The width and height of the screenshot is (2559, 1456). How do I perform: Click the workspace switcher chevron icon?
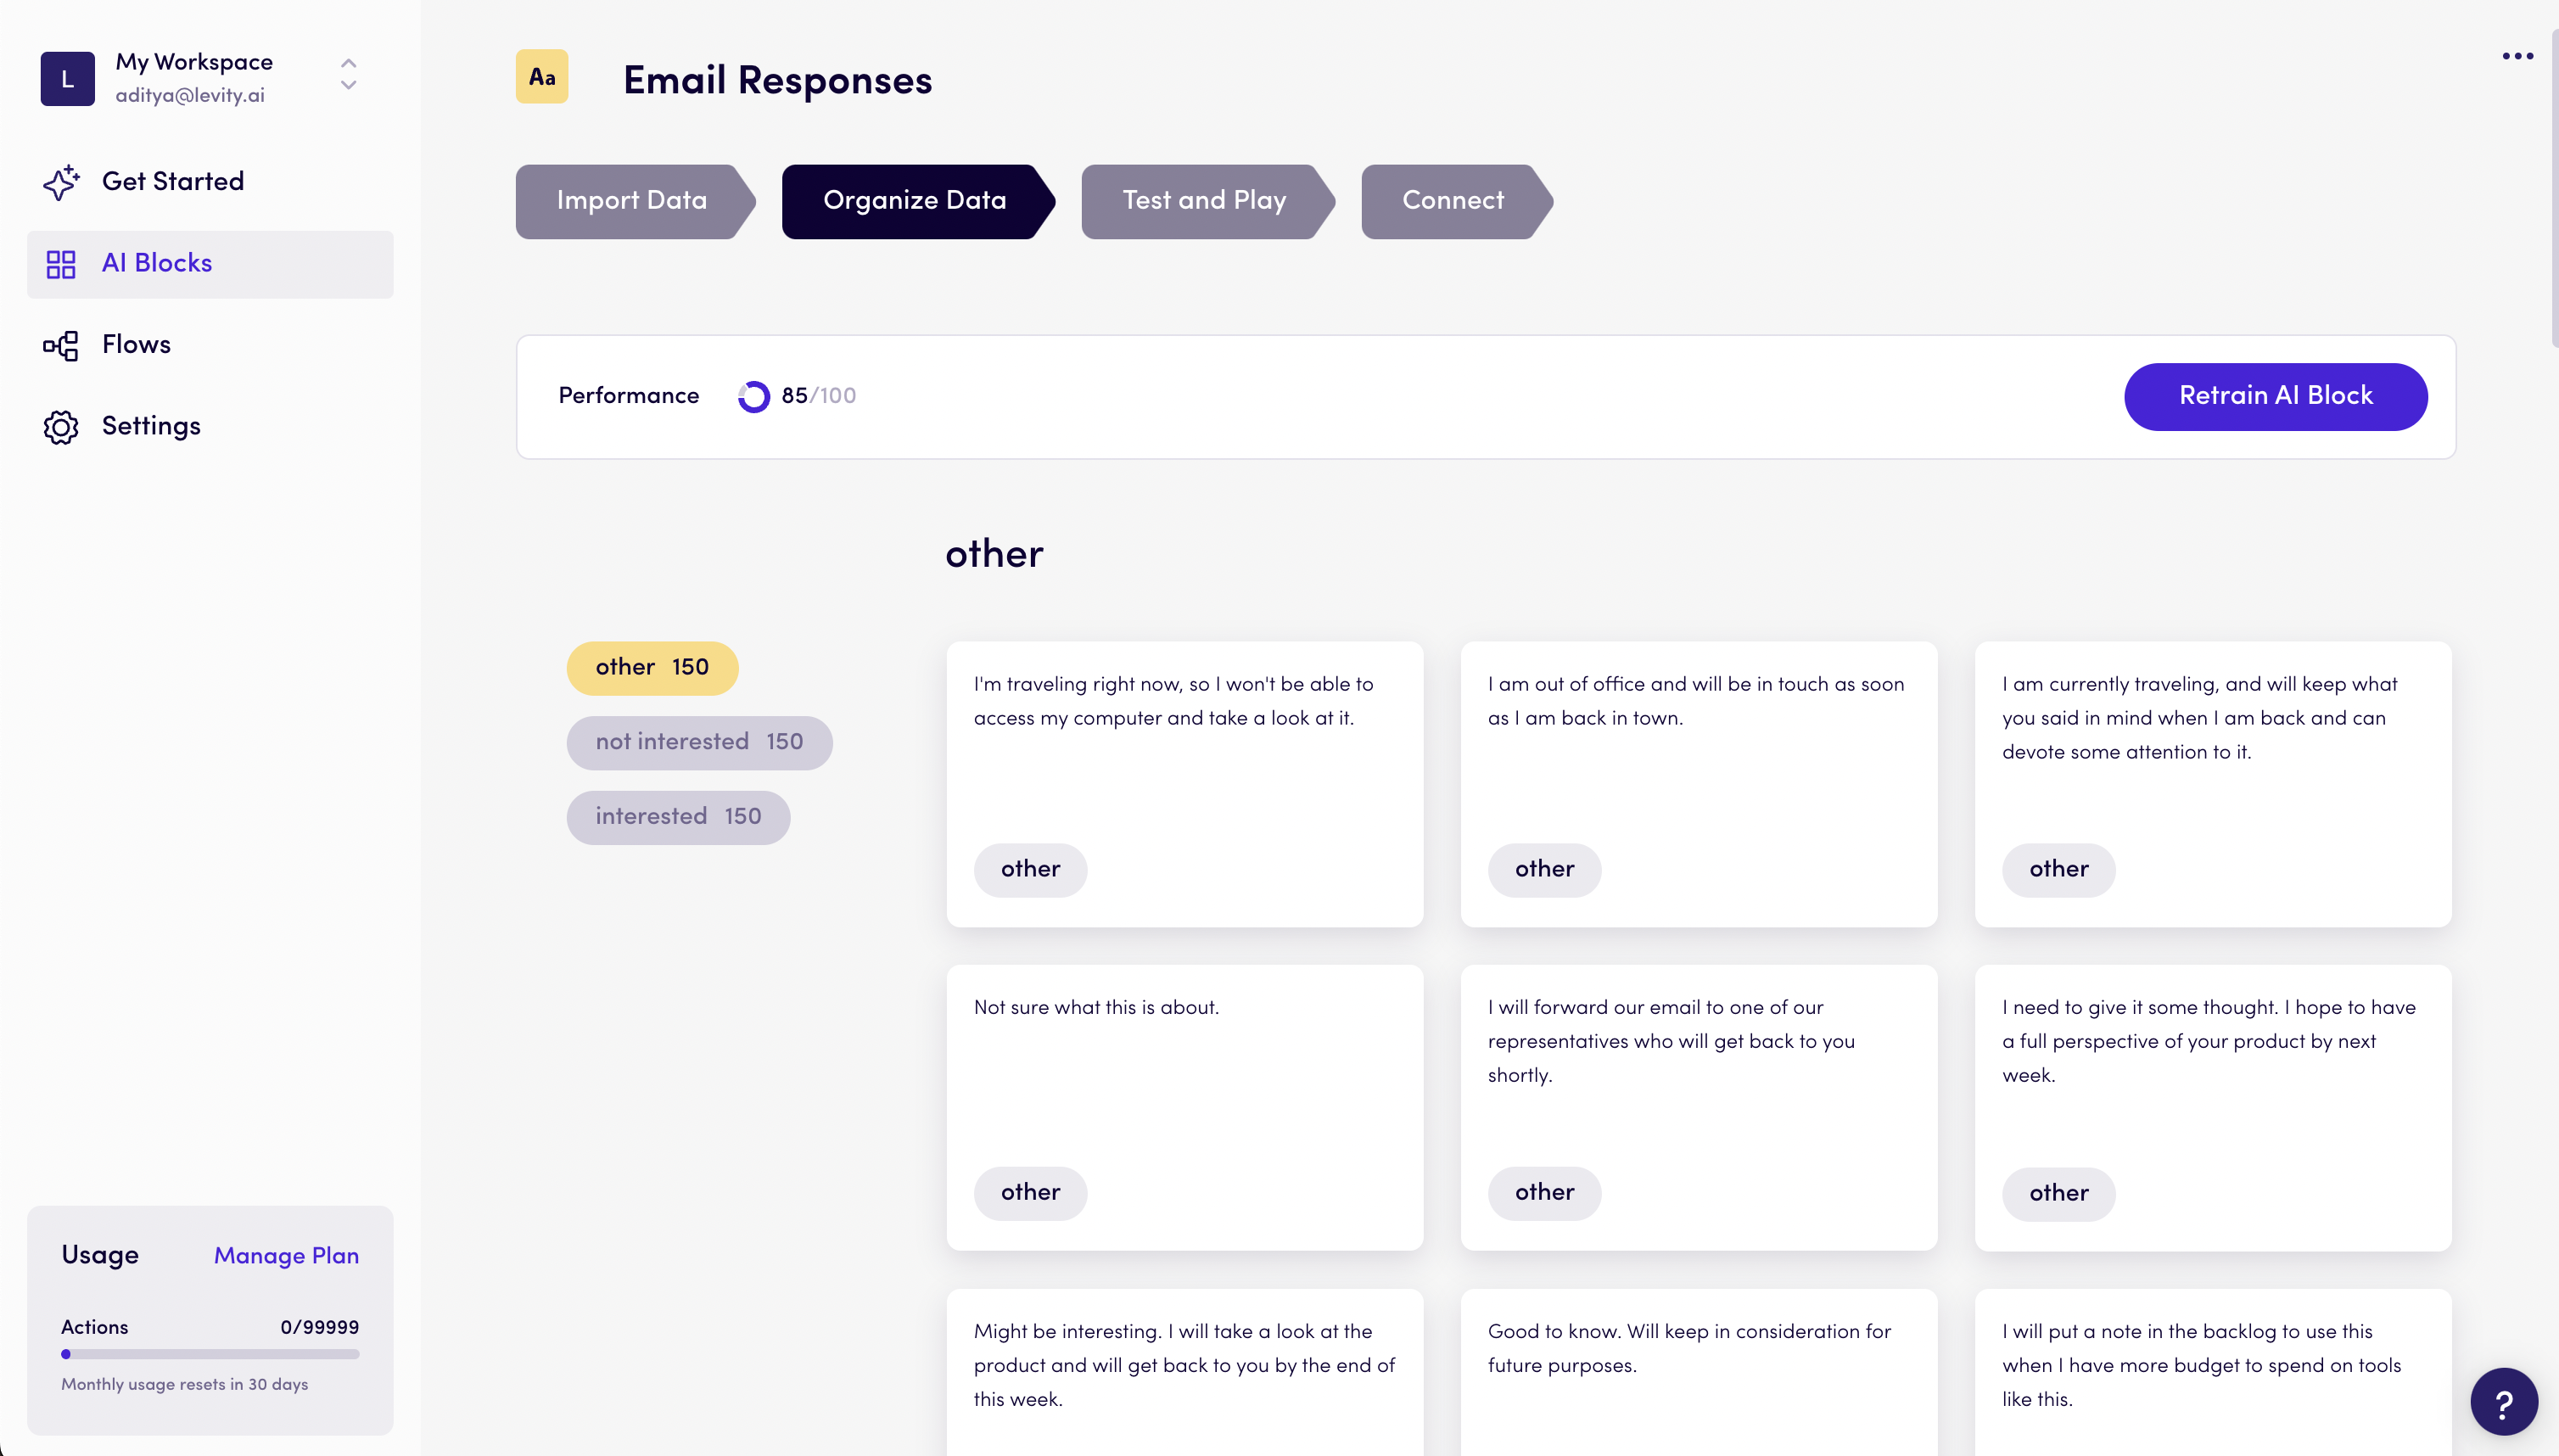[348, 77]
